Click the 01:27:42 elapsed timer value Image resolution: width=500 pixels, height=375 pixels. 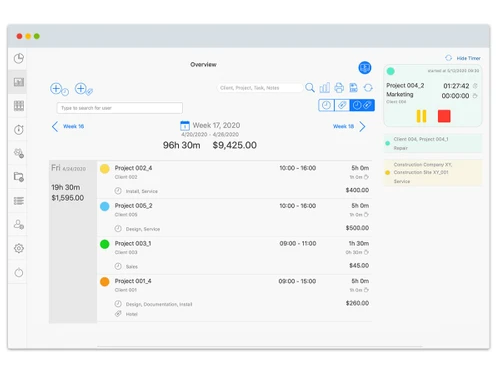click(456, 86)
